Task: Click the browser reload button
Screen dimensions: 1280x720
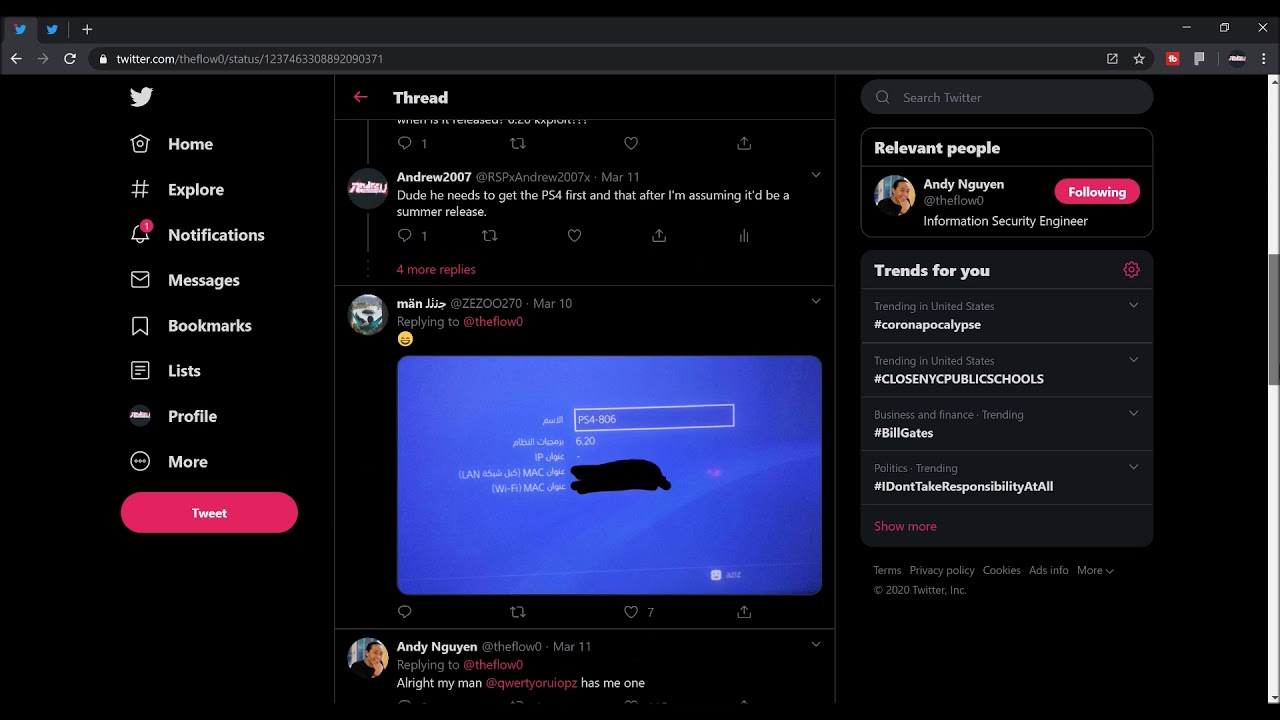Action: coord(69,59)
